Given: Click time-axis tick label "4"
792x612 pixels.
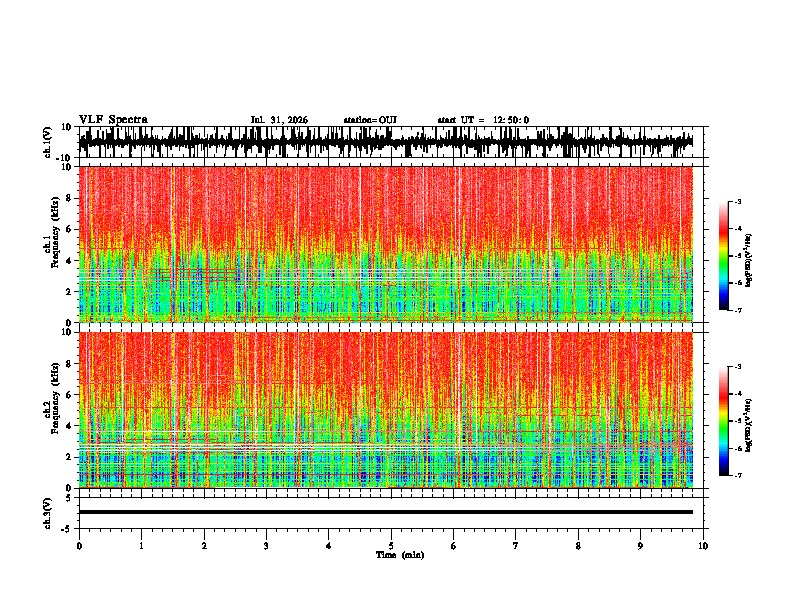Looking at the screenshot, I should pyautogui.click(x=329, y=546).
